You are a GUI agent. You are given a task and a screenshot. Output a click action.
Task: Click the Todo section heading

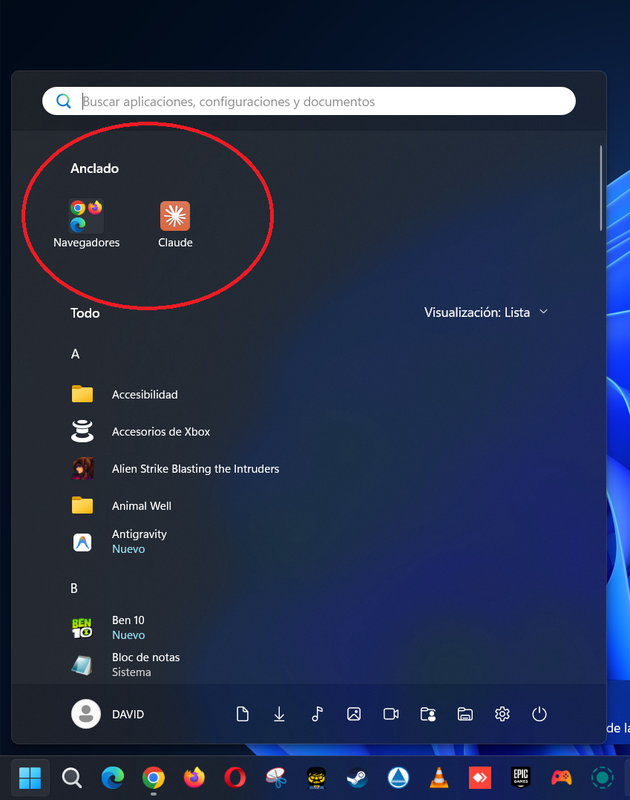click(x=85, y=313)
